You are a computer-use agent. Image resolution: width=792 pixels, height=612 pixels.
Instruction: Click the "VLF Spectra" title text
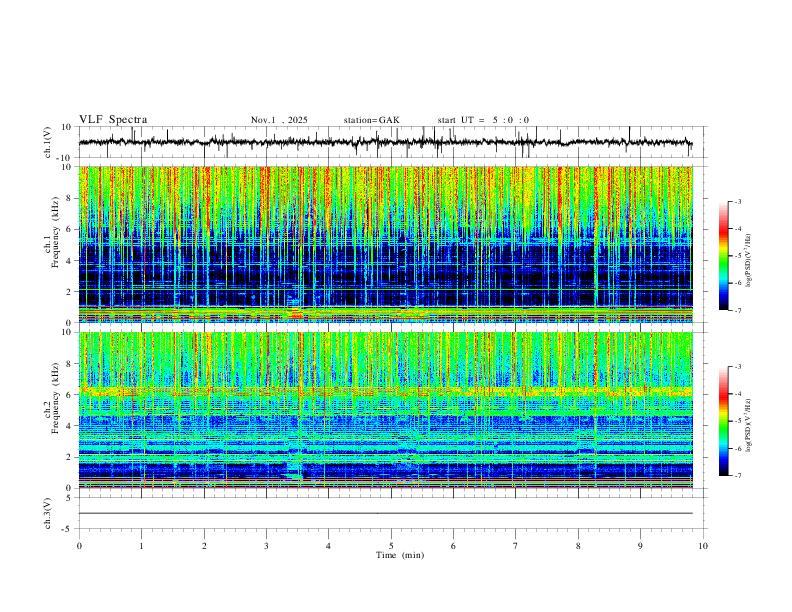(x=113, y=120)
